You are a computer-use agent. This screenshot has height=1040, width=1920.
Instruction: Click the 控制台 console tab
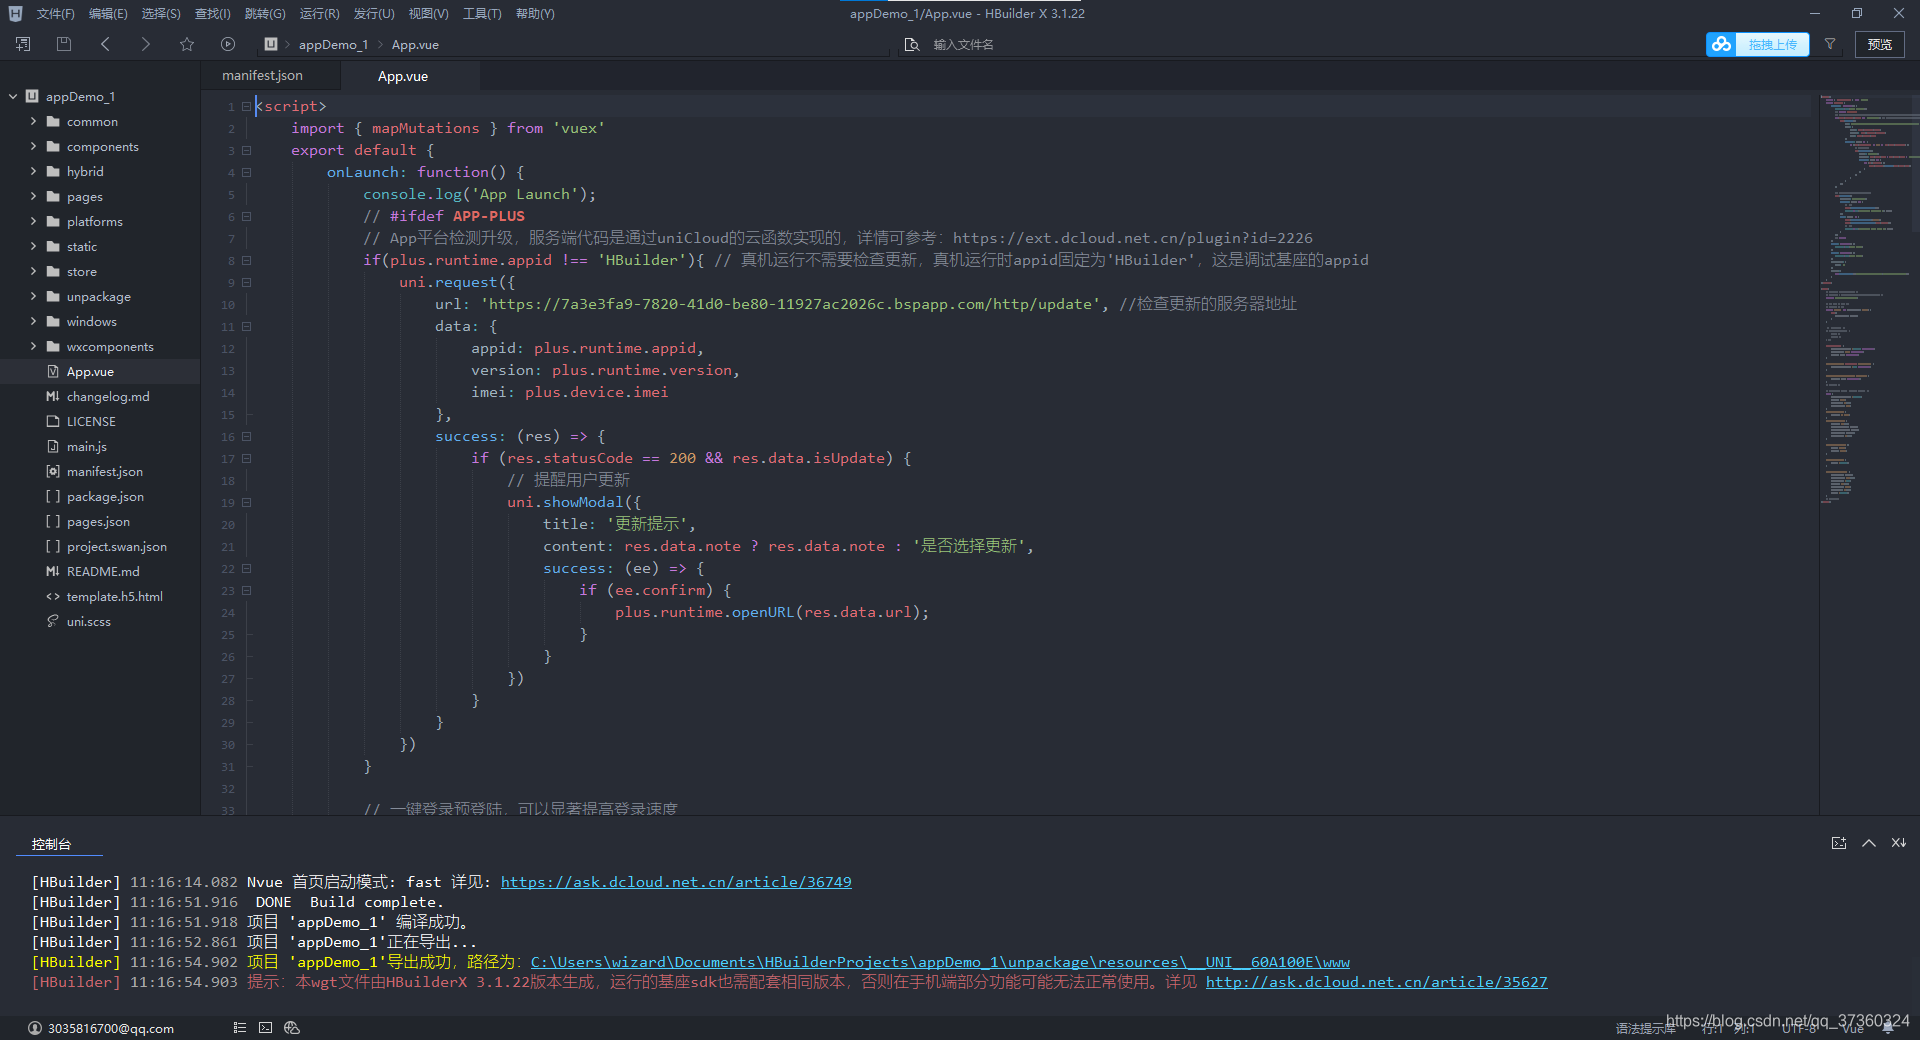click(x=51, y=844)
